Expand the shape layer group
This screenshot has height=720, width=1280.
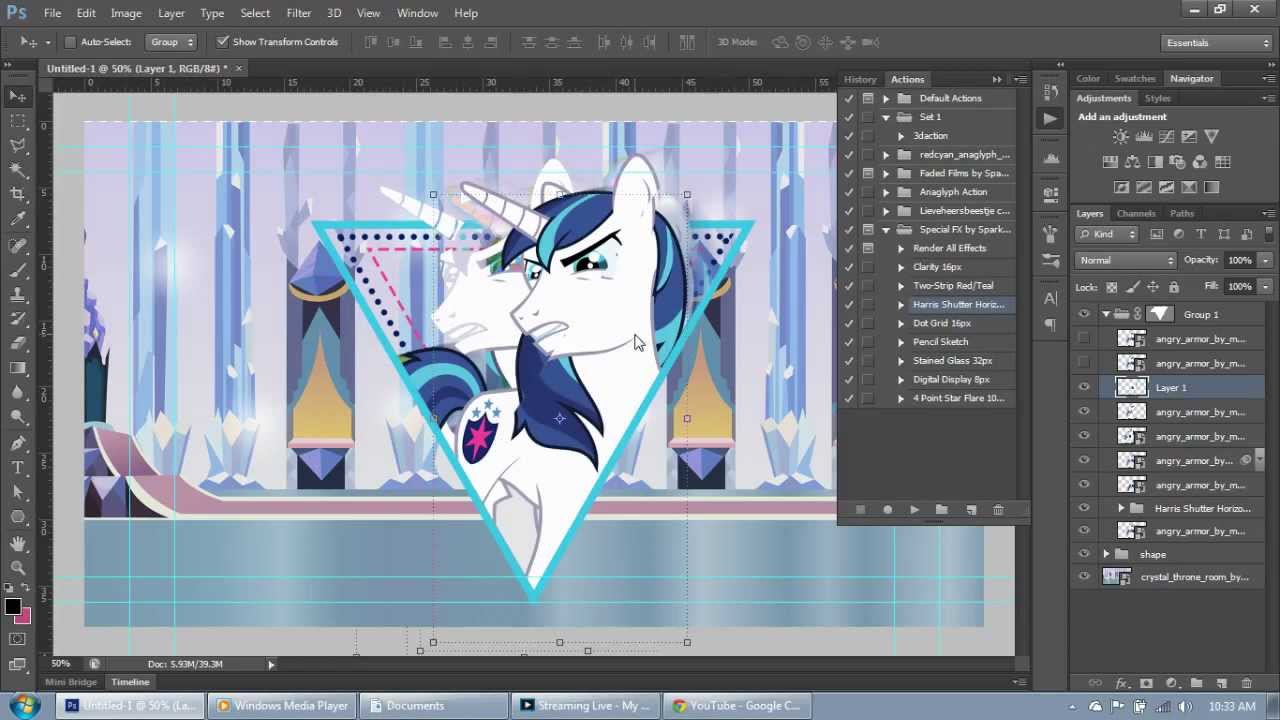coord(1106,554)
